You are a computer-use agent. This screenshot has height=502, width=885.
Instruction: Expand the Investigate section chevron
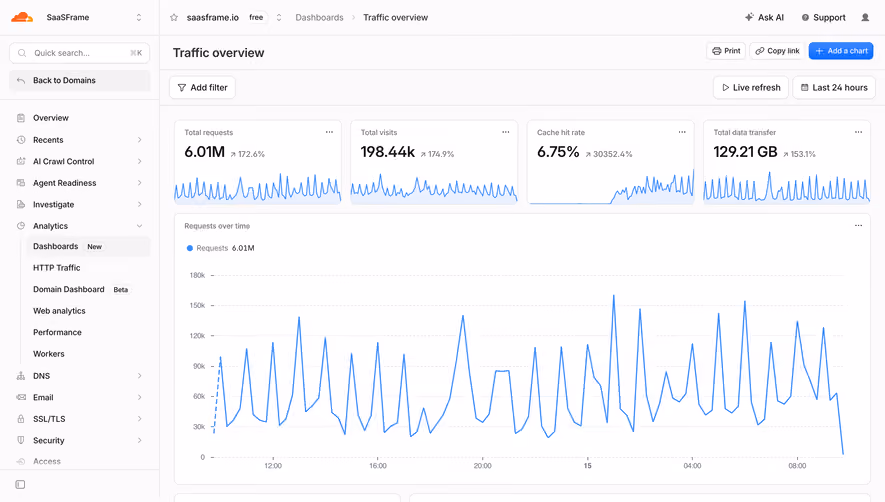point(139,204)
